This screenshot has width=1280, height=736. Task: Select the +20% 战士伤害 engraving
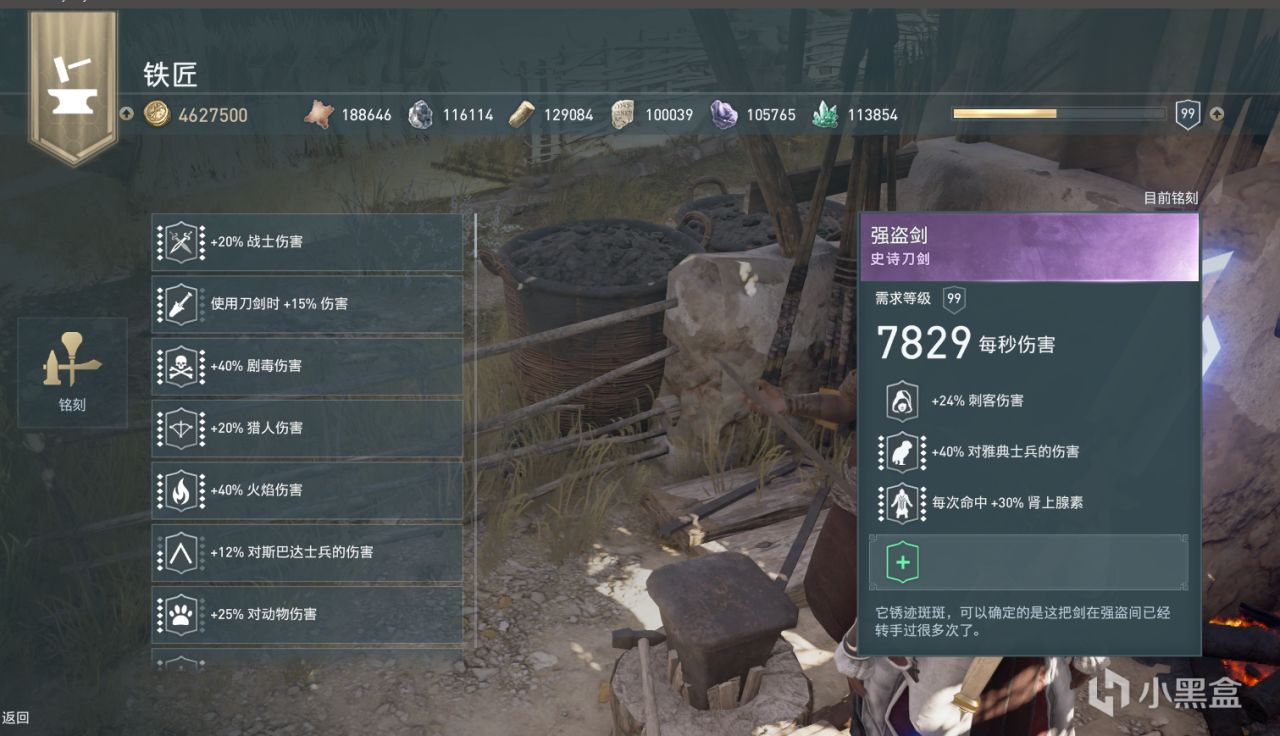point(307,242)
